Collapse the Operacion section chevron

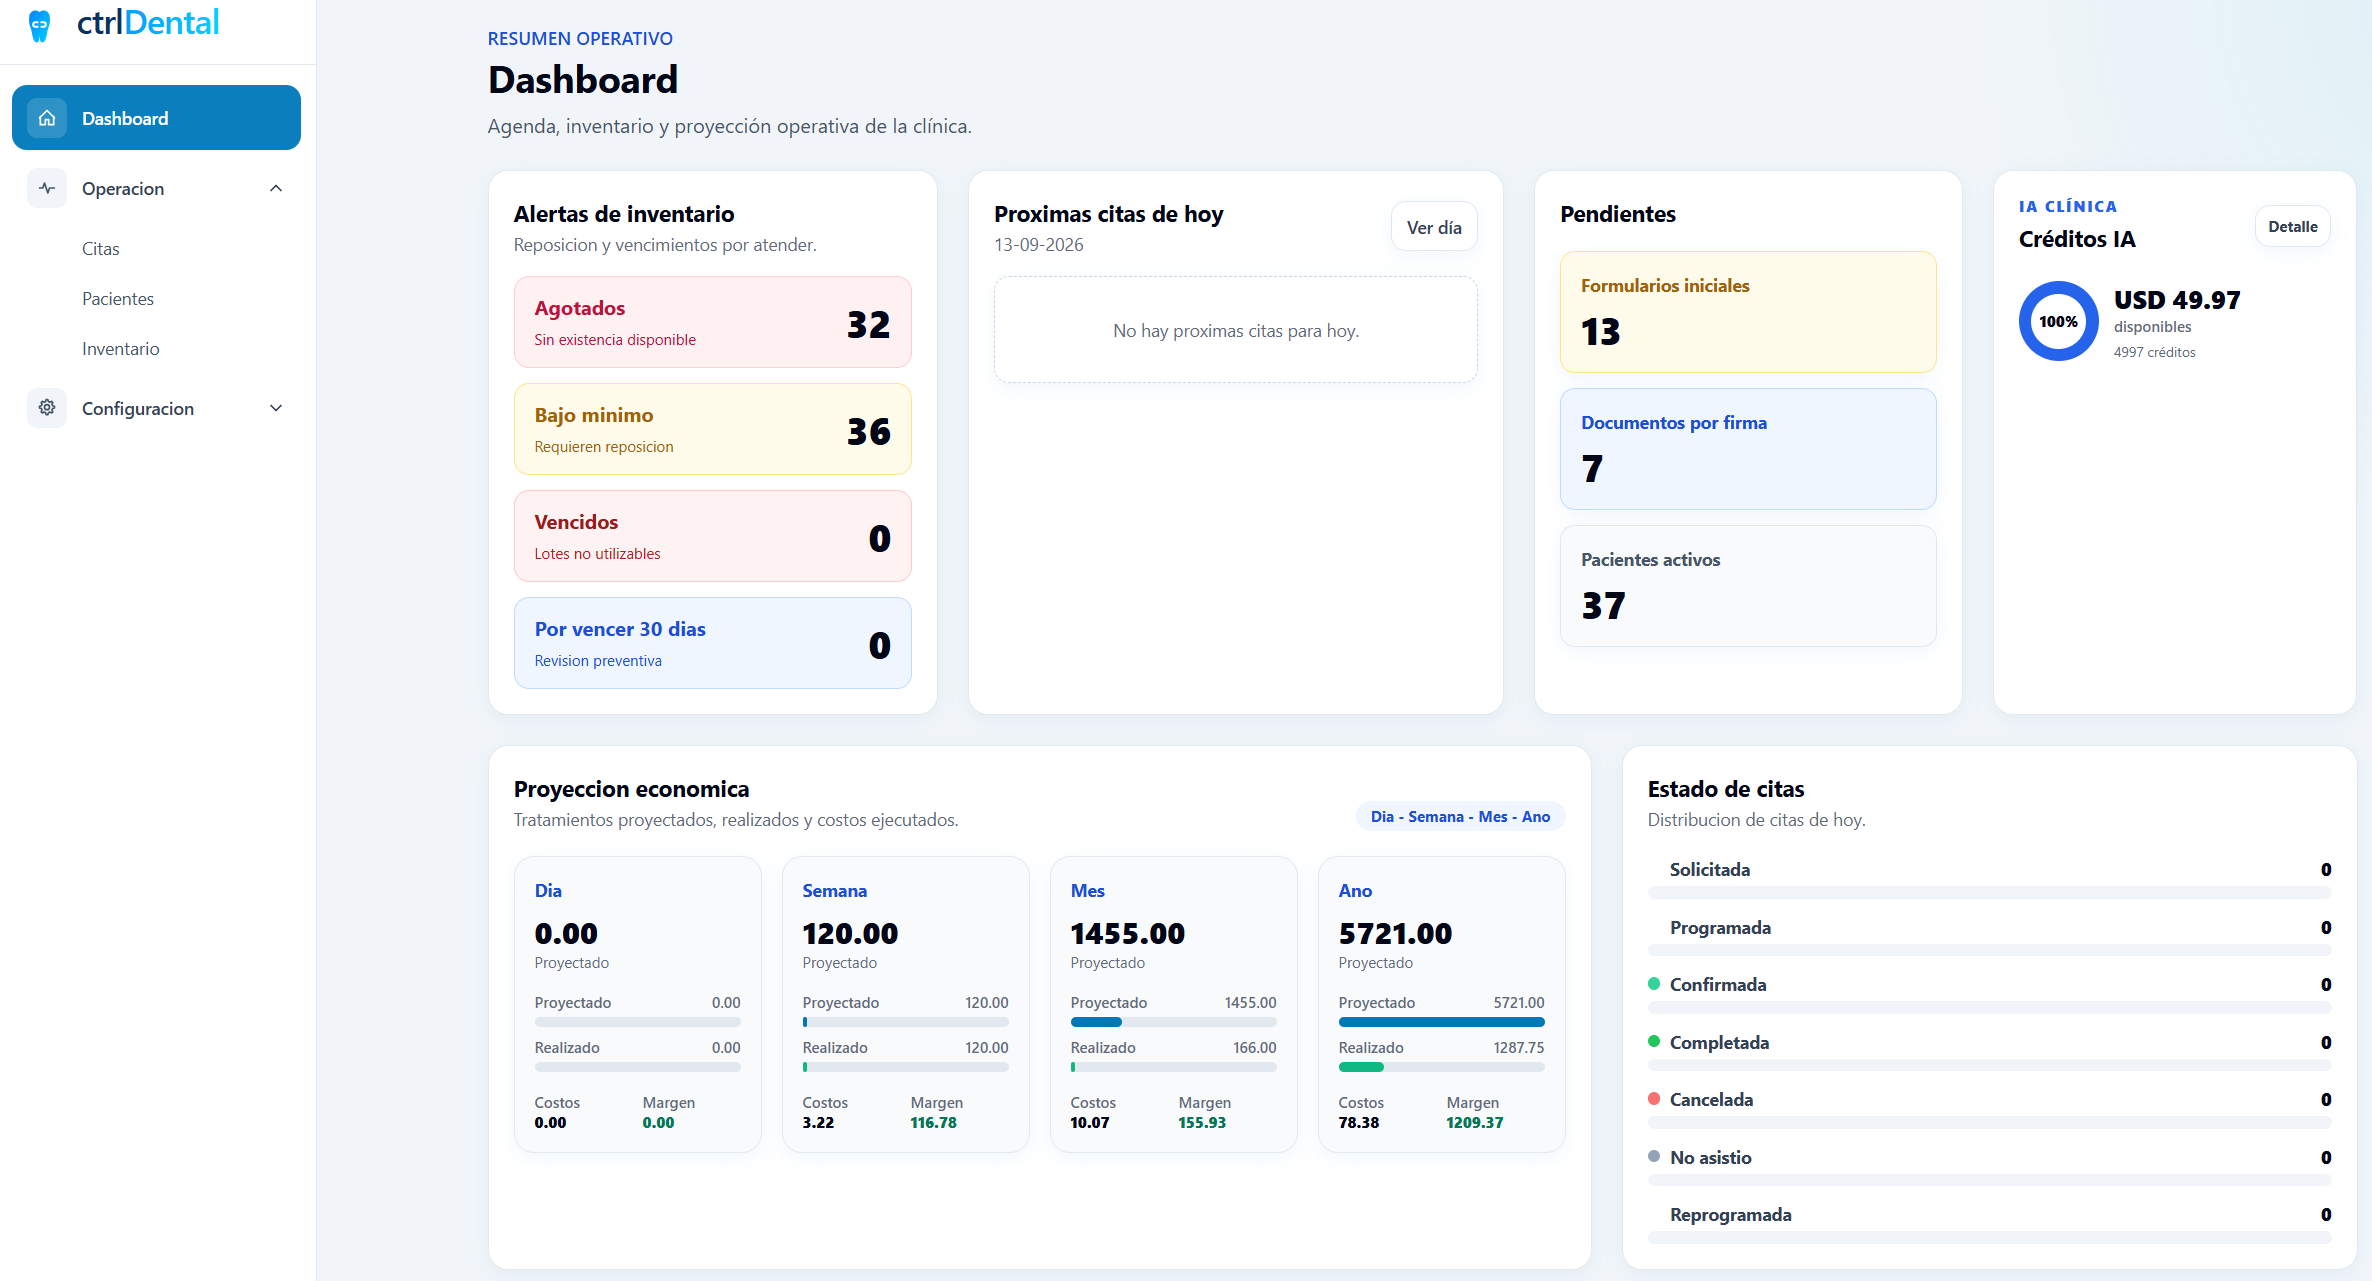pos(276,188)
